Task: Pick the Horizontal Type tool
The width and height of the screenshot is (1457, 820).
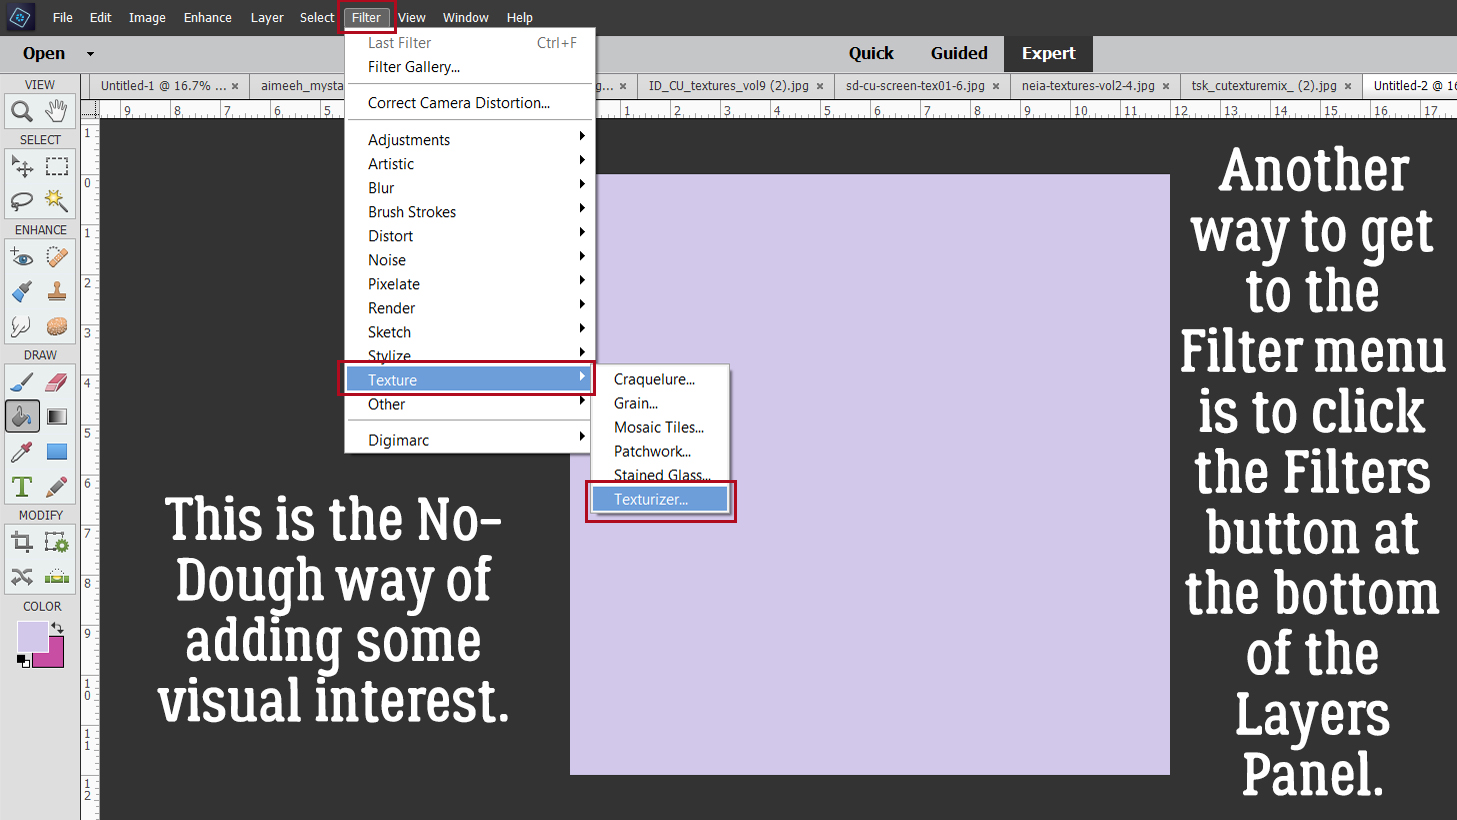Action: [x=21, y=487]
